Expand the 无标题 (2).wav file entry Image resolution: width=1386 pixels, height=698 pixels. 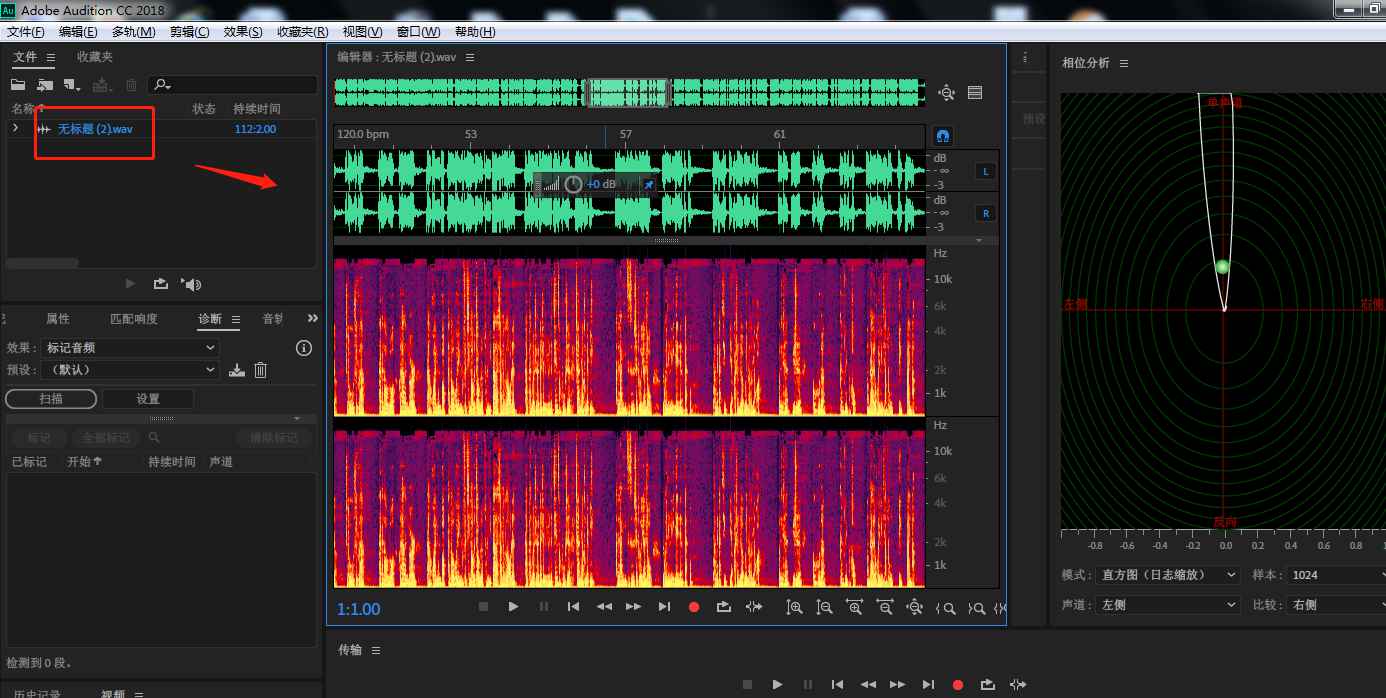coord(15,129)
